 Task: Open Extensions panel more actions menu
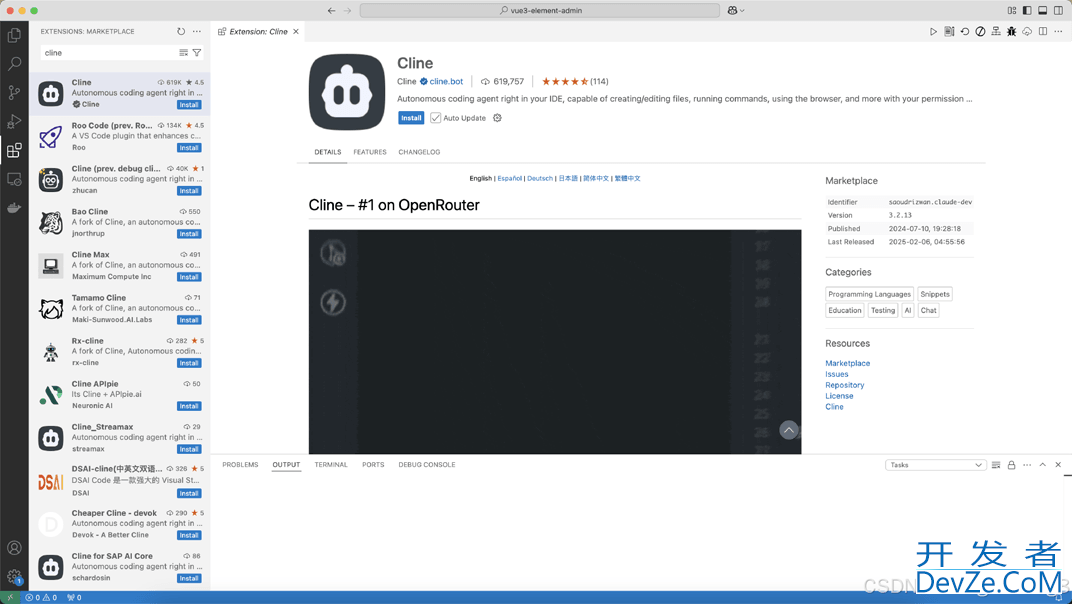(x=197, y=31)
